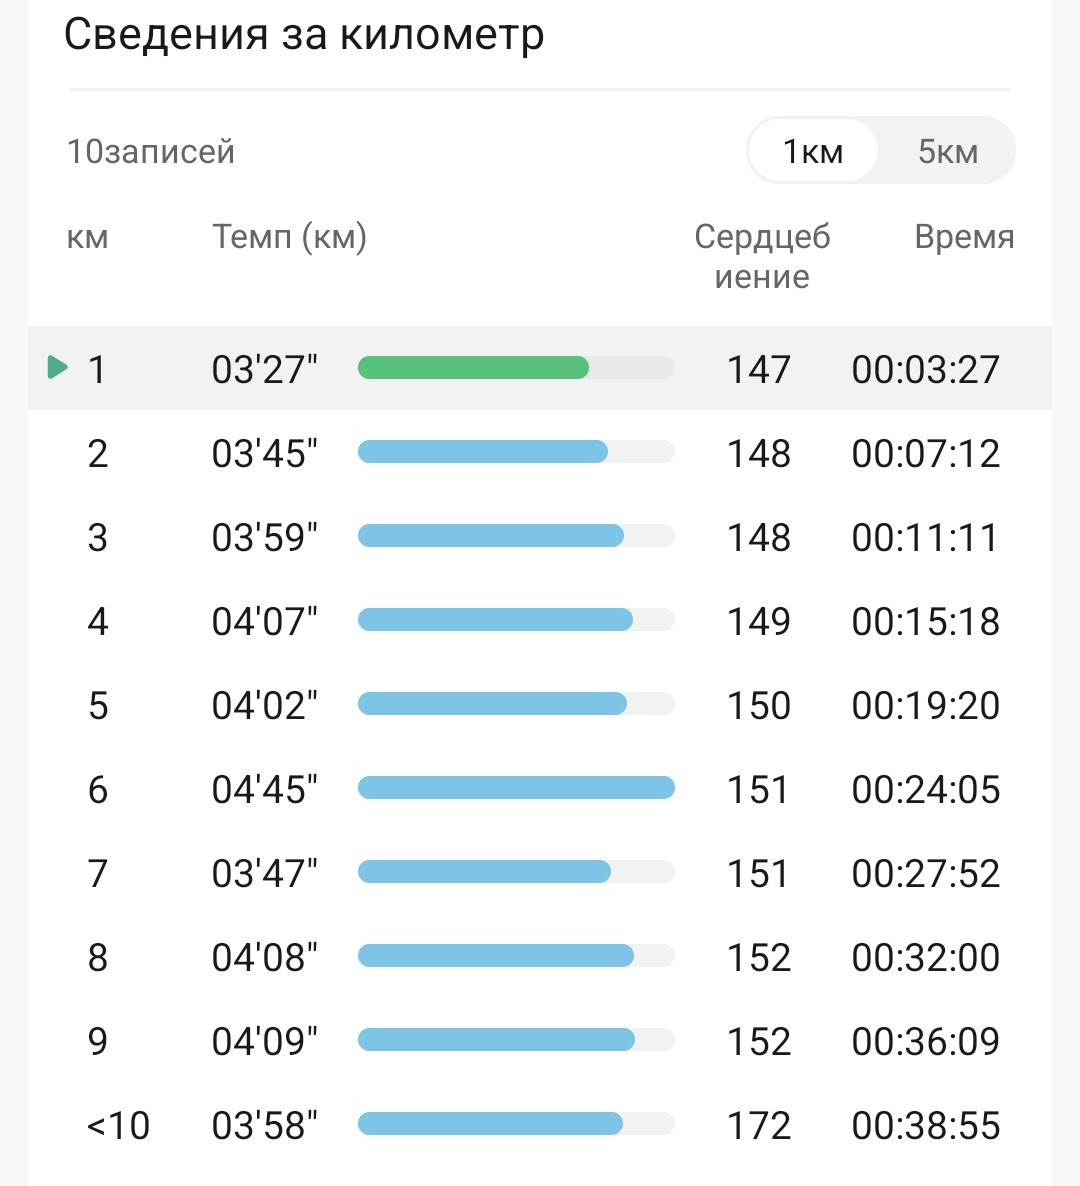Click the 10записей records count label

tap(151, 151)
